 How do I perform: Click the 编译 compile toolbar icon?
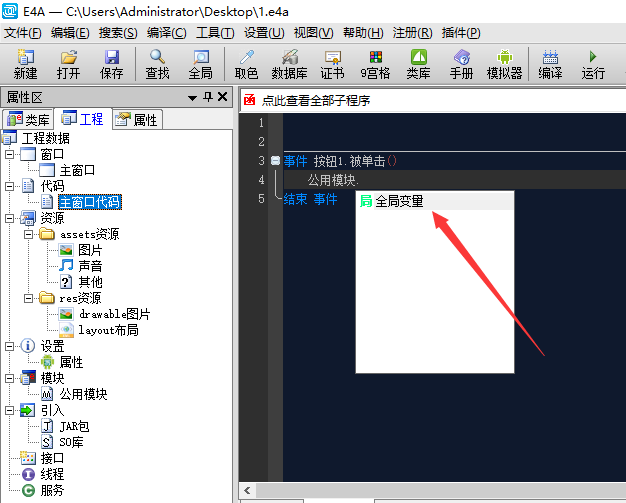pos(550,64)
